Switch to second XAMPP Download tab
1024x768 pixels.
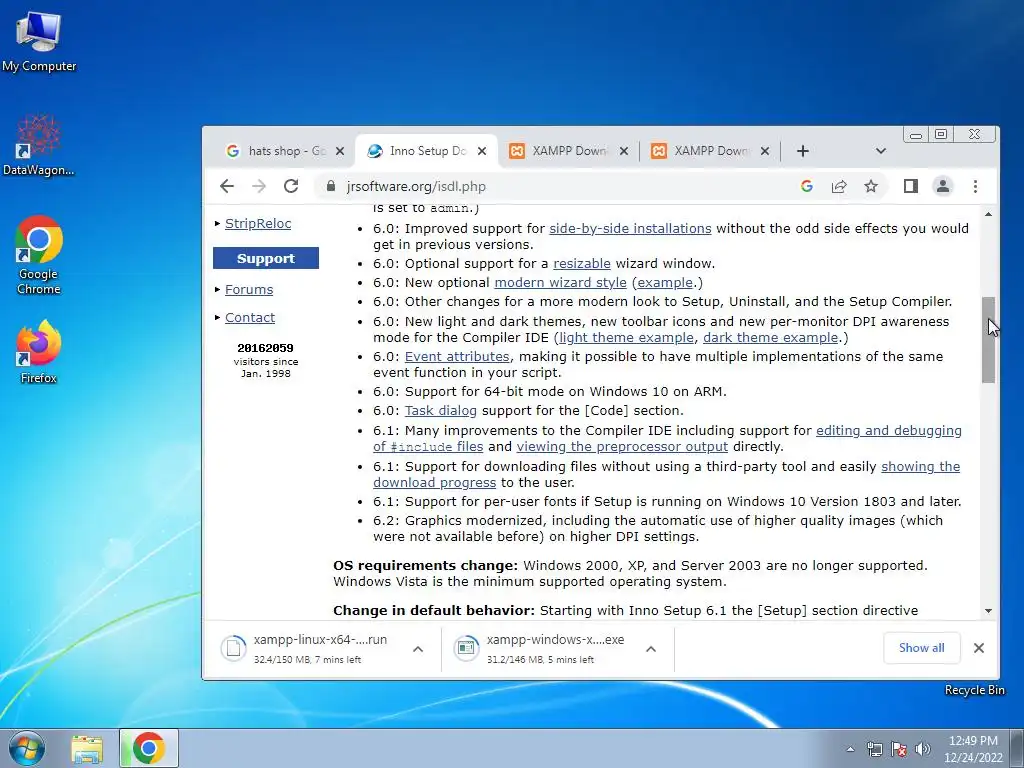coord(711,151)
